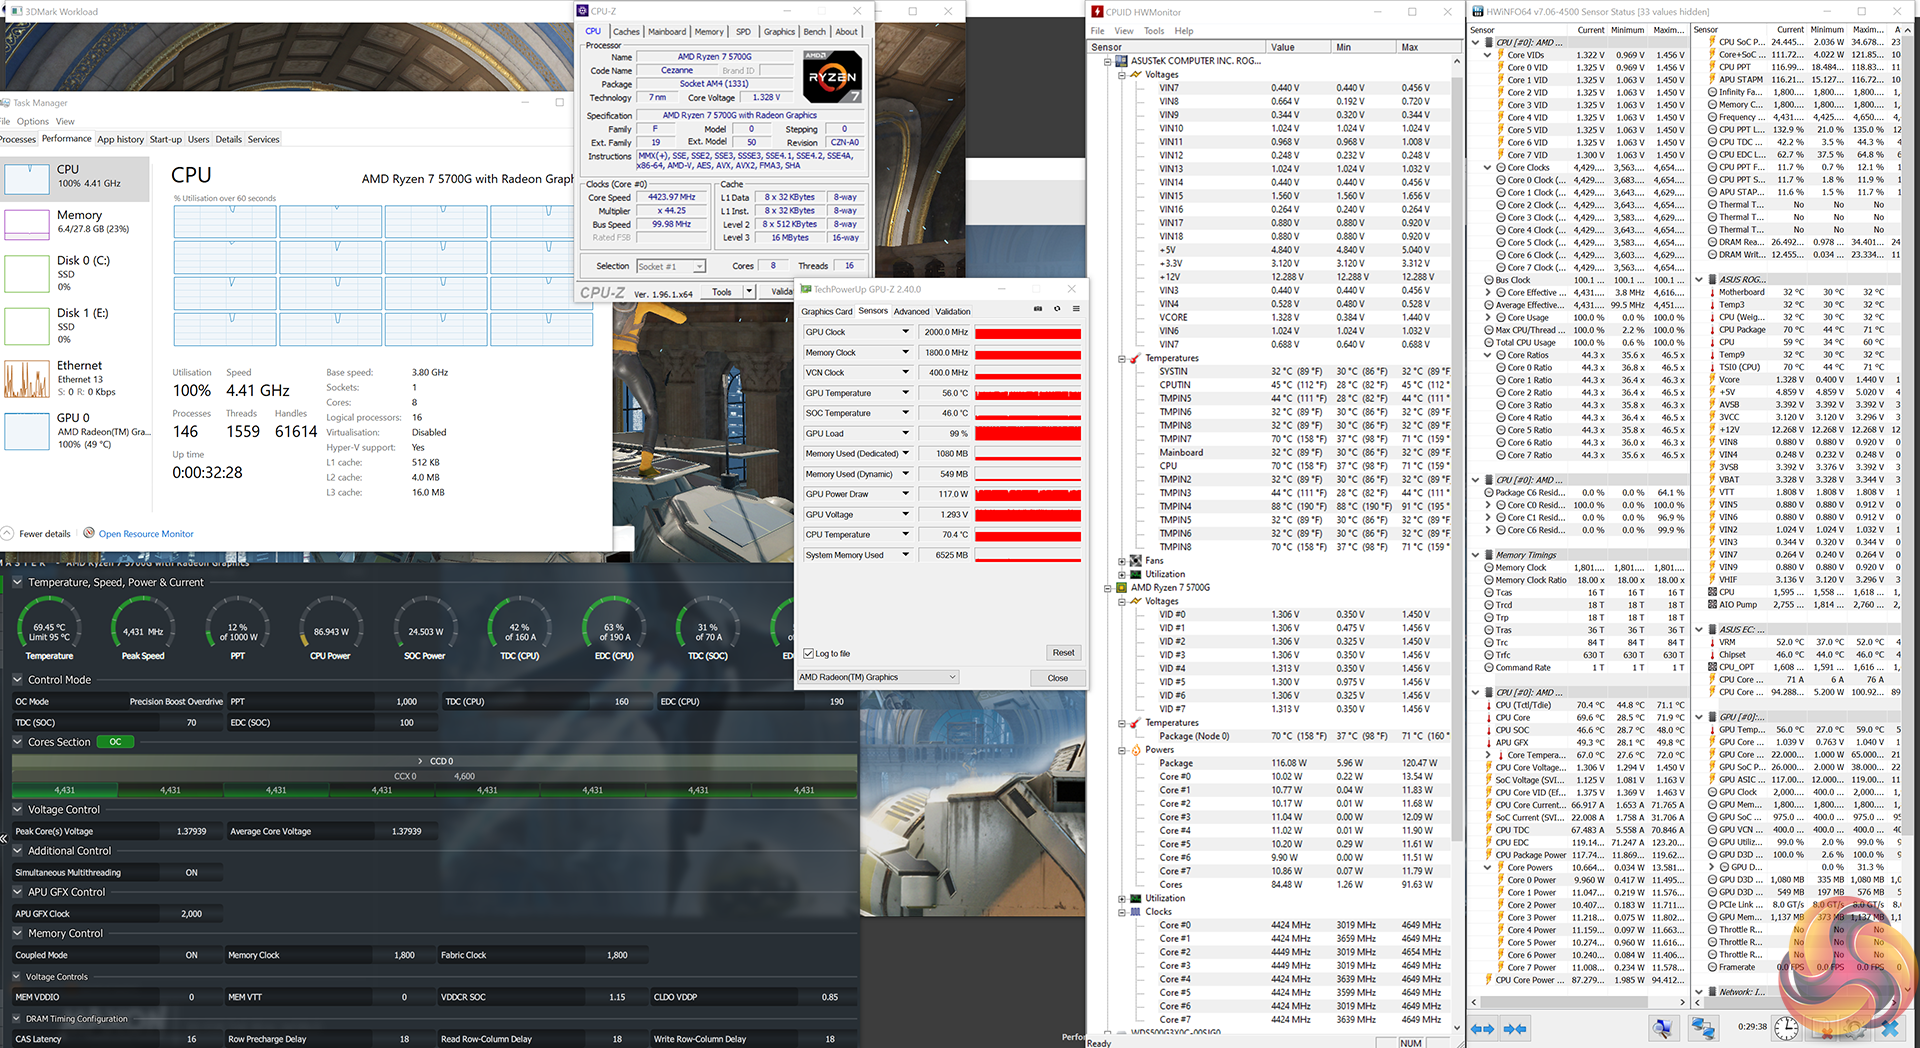
Task: Click the GPU-Z screenshot camera icon
Action: coord(1037,309)
